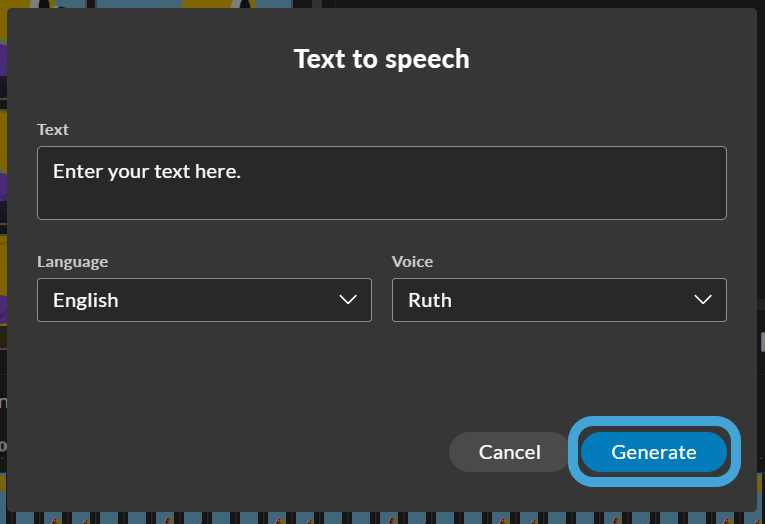This screenshot has height=524, width=765.
Task: Click the empty lower area of the text box
Action: pos(382,202)
